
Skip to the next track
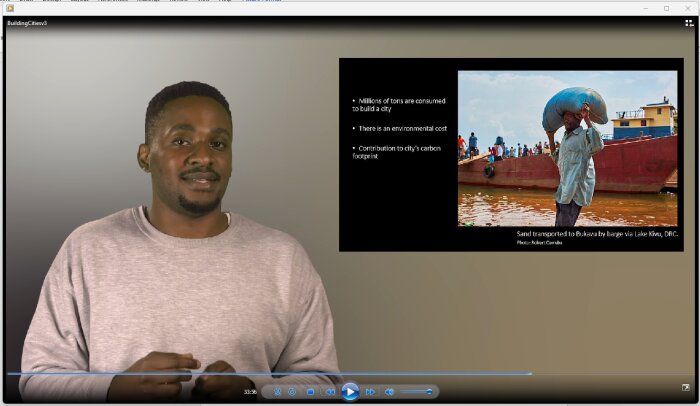click(370, 392)
